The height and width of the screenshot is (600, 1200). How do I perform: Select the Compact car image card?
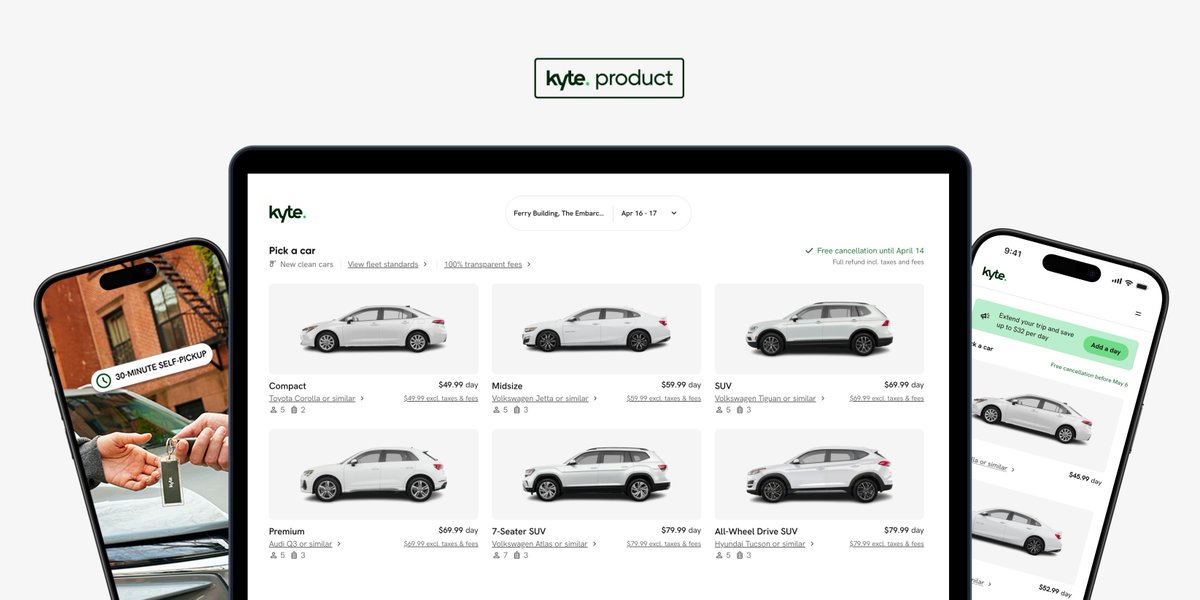[x=373, y=329]
